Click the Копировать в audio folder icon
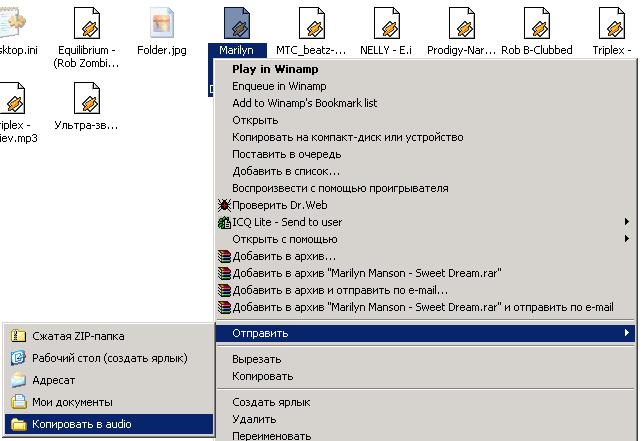Viewport: 644px width, 441px height. [x=18, y=424]
